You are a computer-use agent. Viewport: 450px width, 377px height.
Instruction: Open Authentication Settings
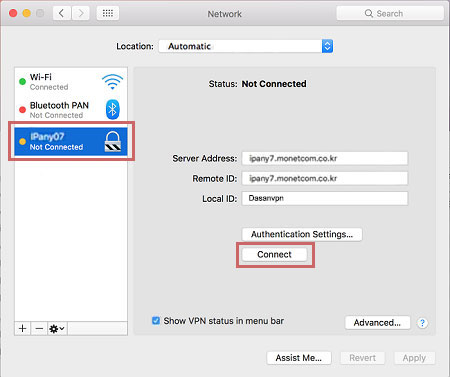click(302, 234)
